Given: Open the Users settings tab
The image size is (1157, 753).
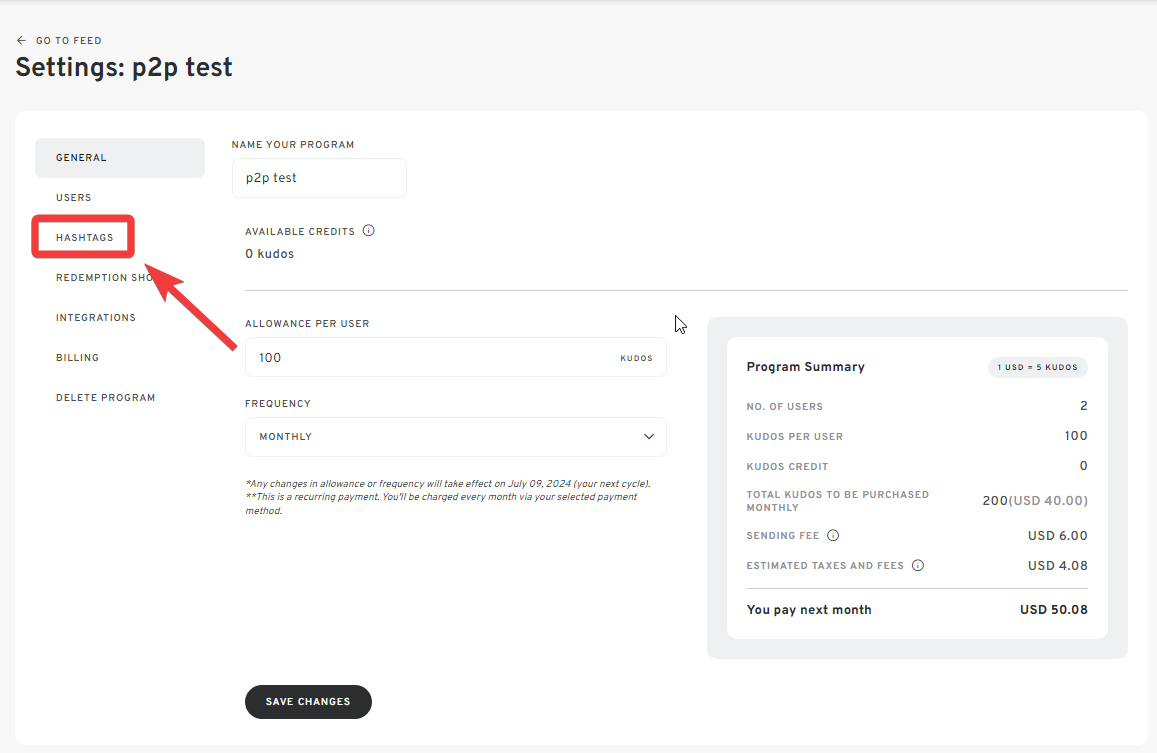Looking at the screenshot, I should tap(74, 198).
